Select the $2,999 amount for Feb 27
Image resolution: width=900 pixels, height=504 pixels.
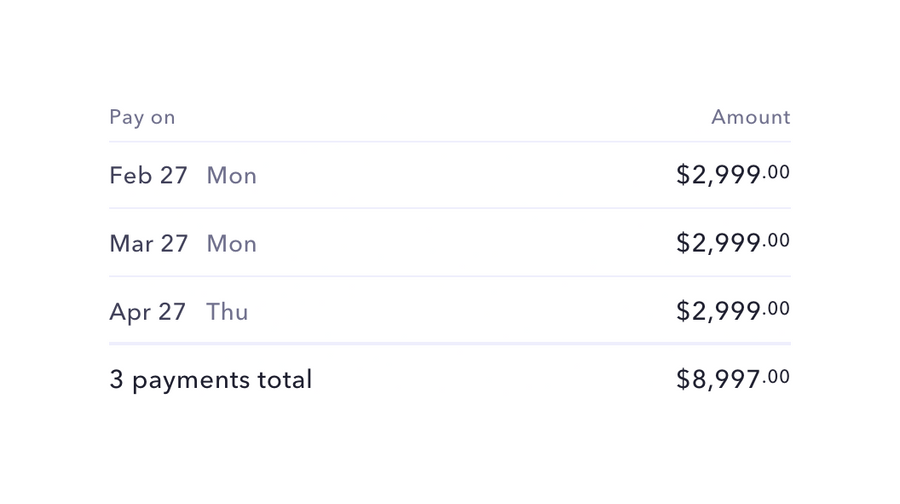(718, 175)
